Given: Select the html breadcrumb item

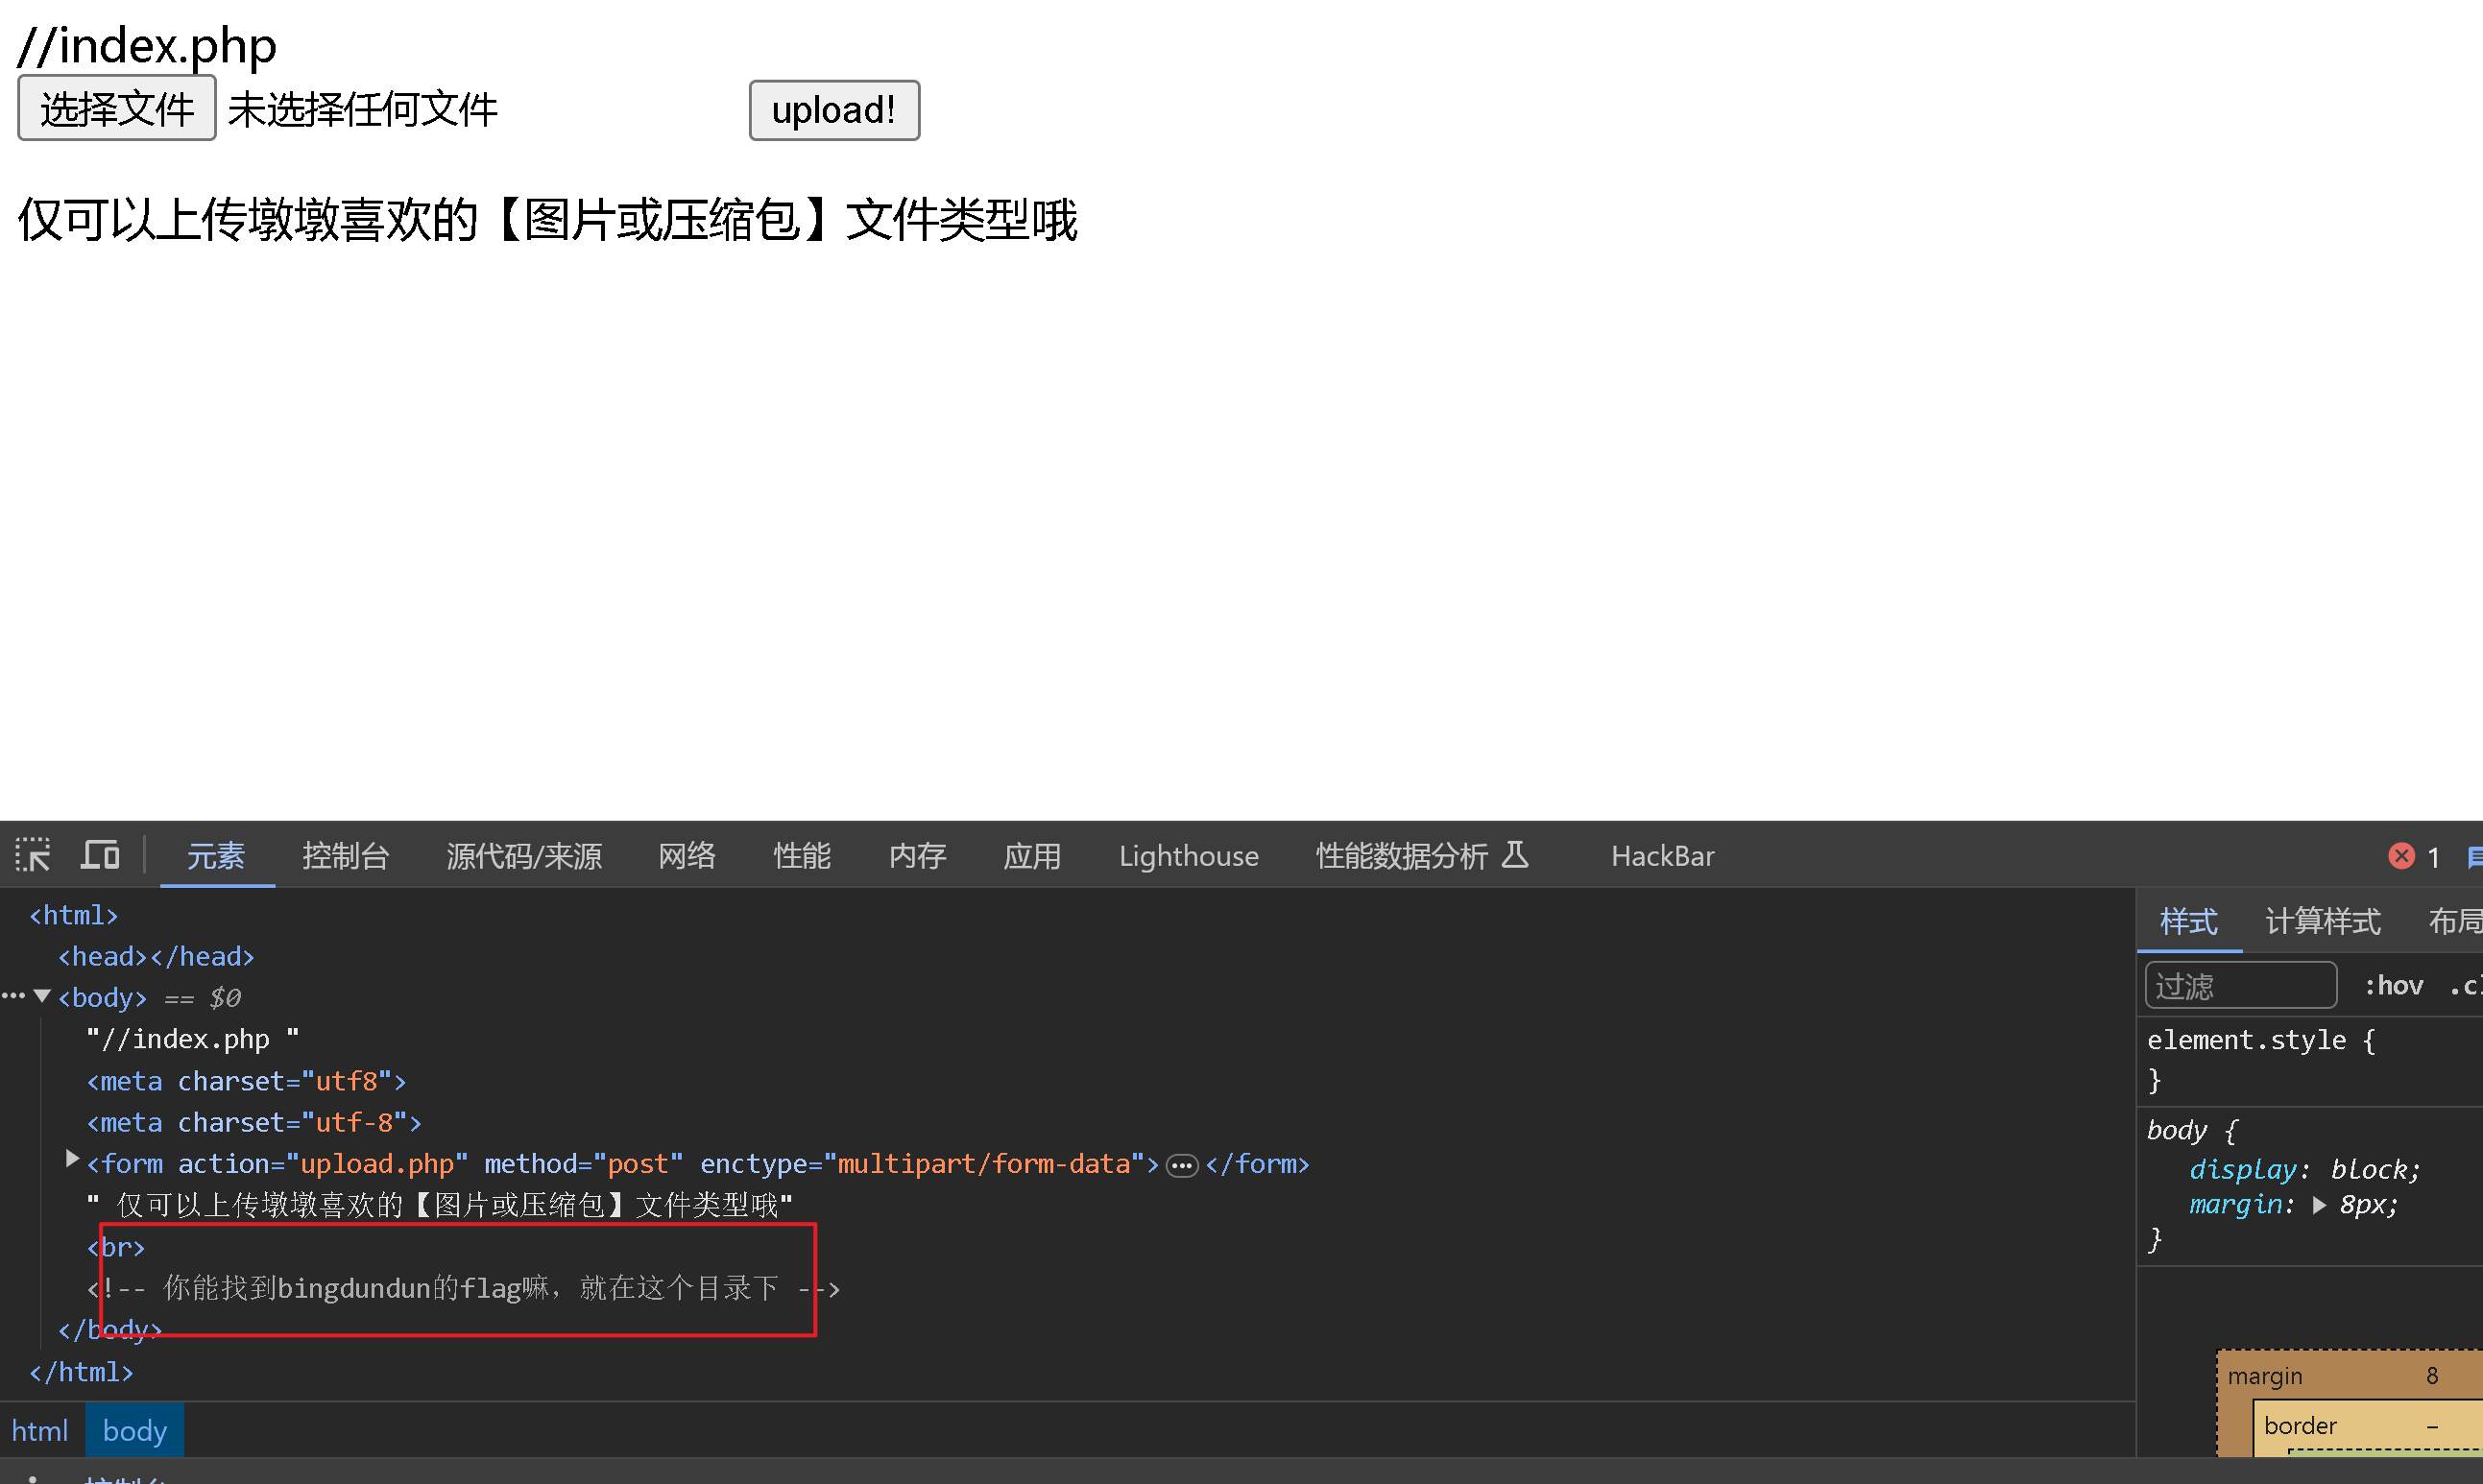Looking at the screenshot, I should 40,1430.
